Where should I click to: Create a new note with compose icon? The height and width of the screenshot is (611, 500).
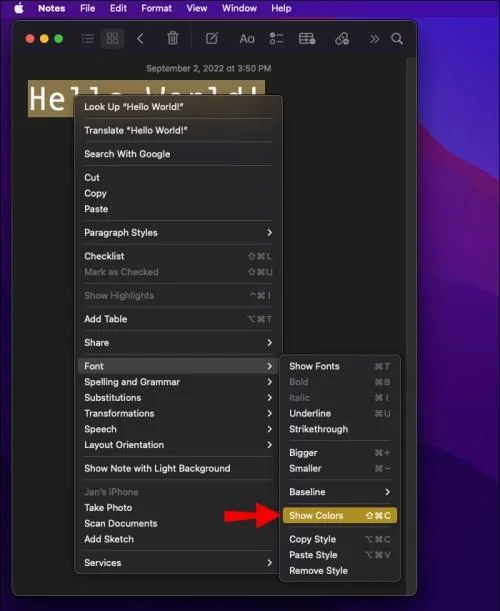point(212,38)
